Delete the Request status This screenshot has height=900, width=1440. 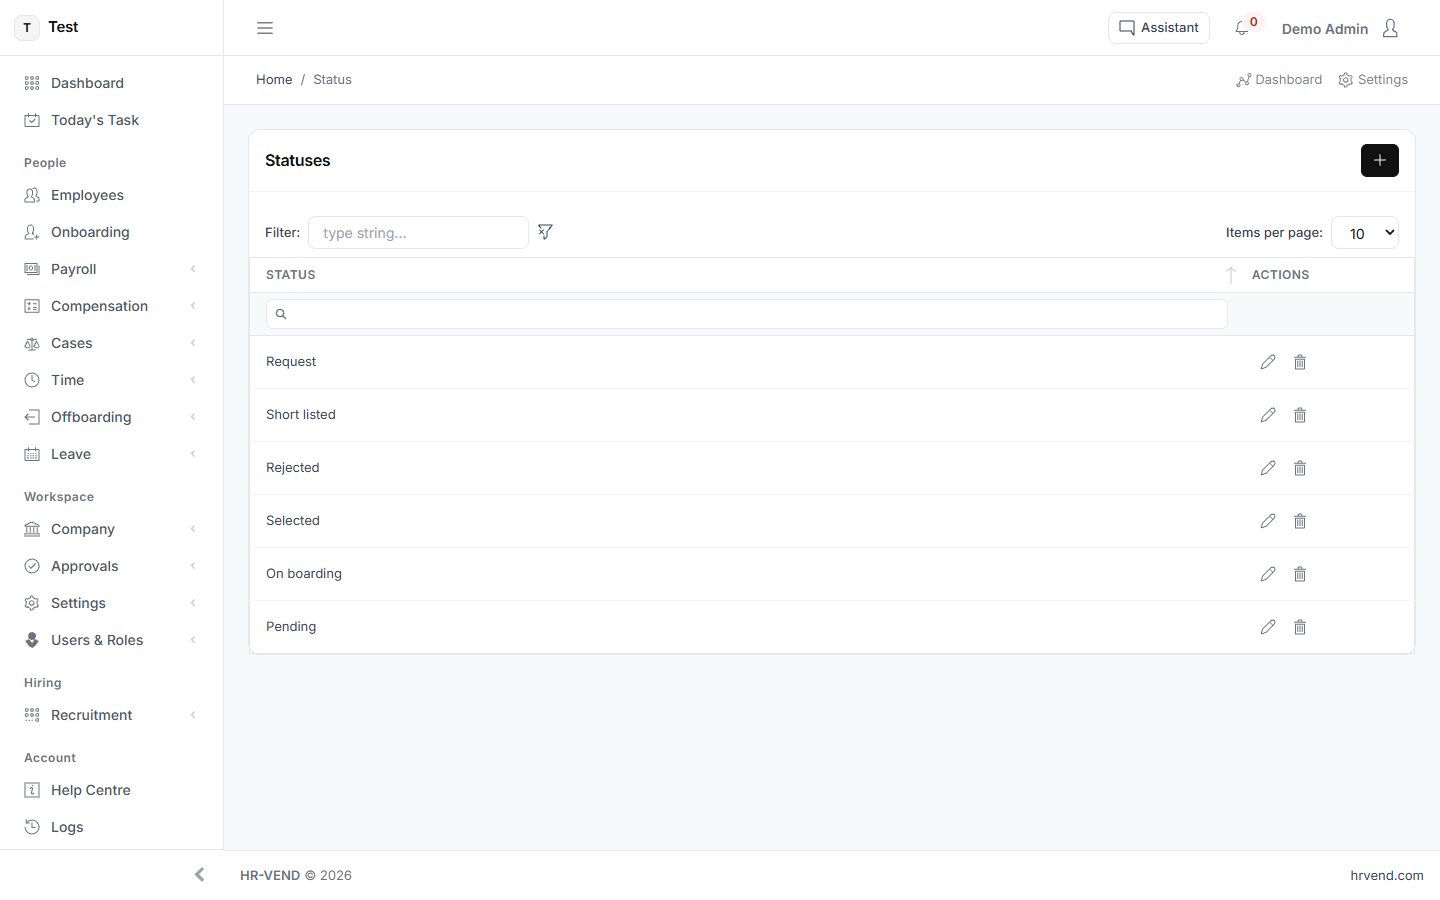1300,362
